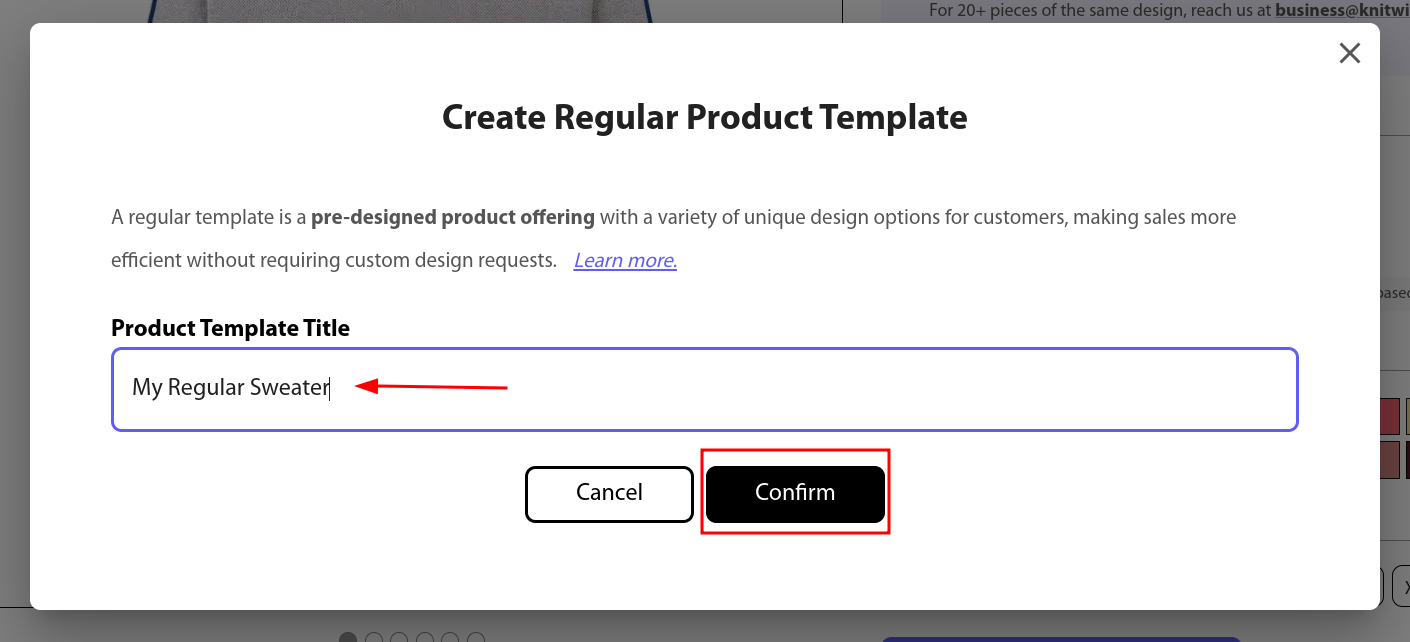Close the dialog with the X icon

1350,53
